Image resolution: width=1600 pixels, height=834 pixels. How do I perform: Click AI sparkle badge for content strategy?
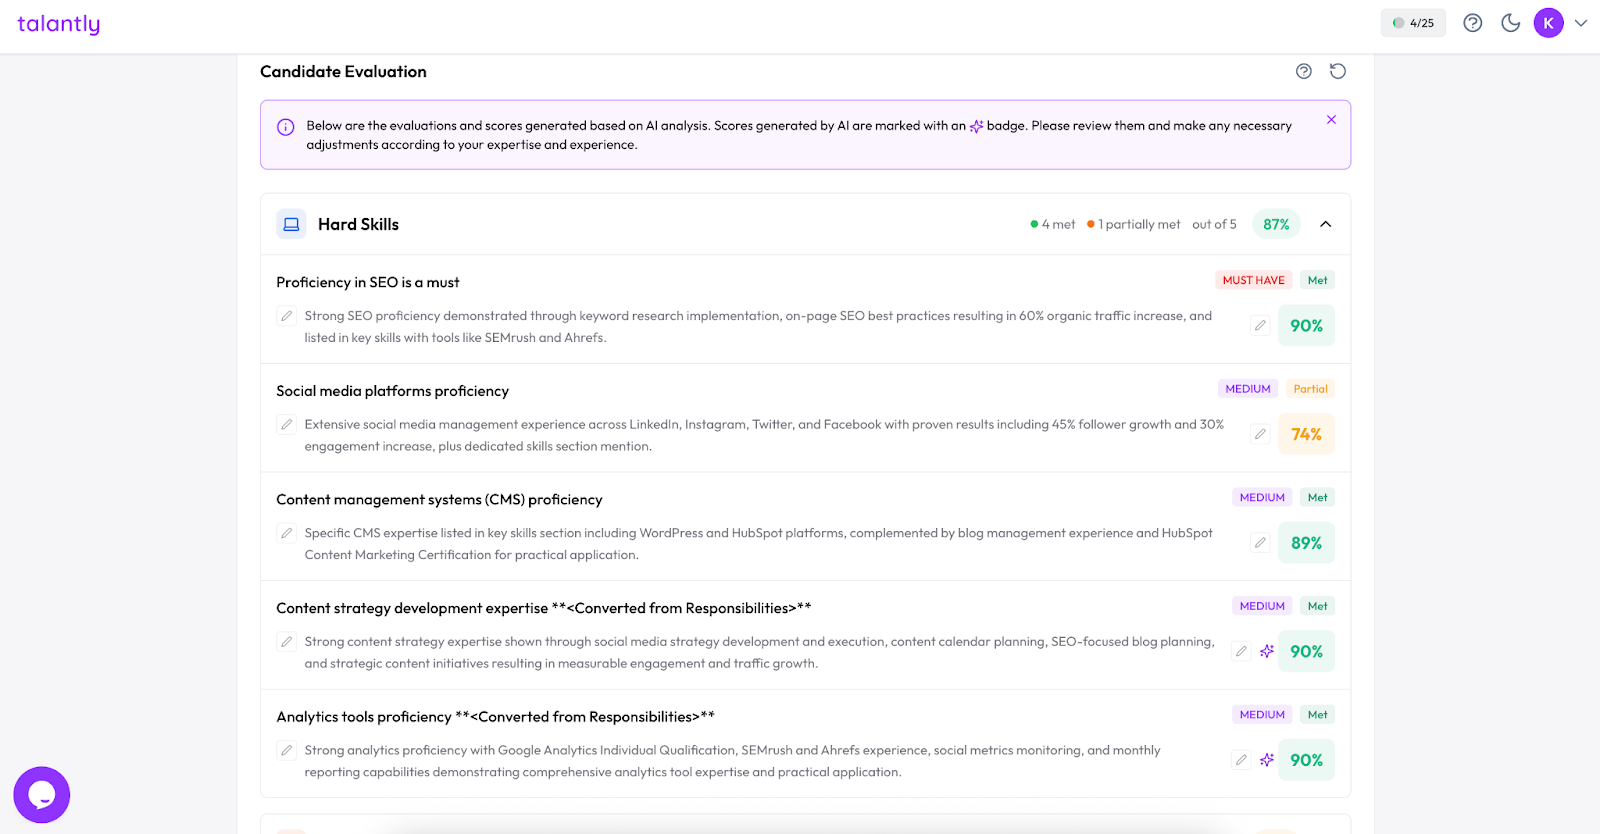(1267, 651)
